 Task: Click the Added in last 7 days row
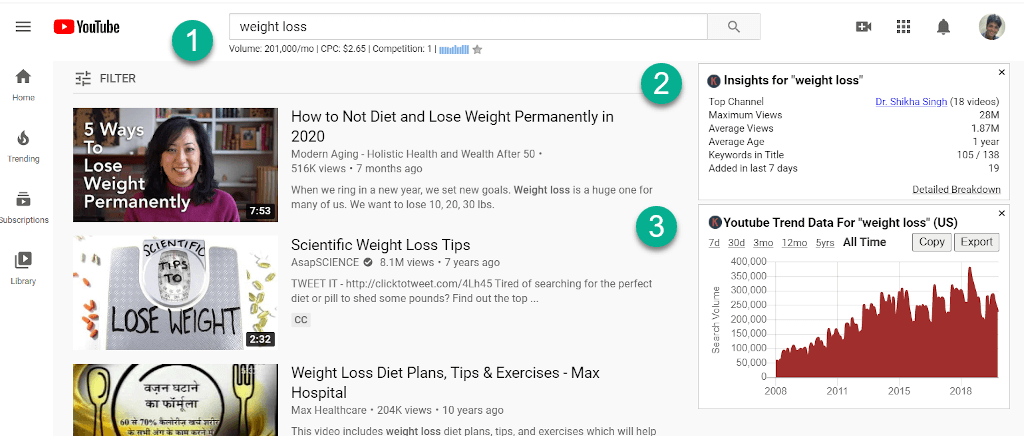pos(854,168)
